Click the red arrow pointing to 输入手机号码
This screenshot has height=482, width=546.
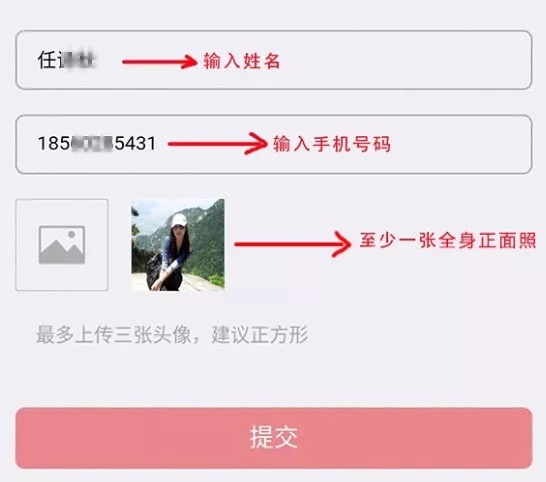218,143
